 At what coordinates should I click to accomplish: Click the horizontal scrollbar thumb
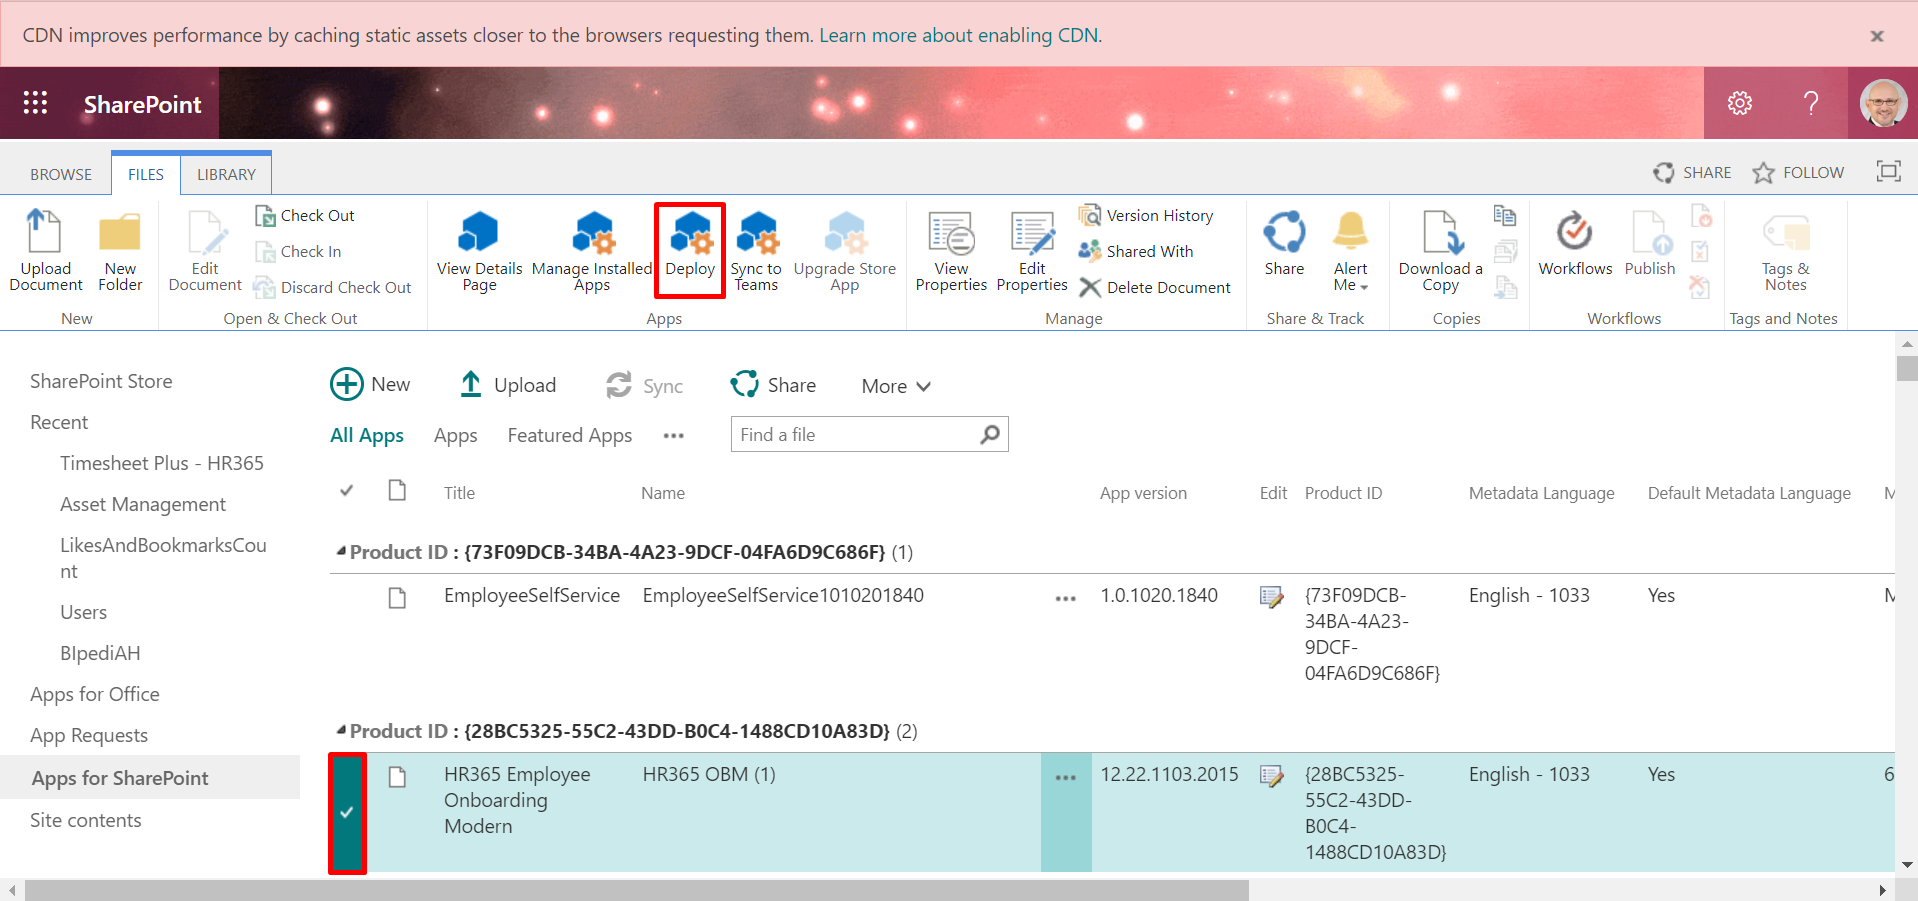click(x=637, y=890)
